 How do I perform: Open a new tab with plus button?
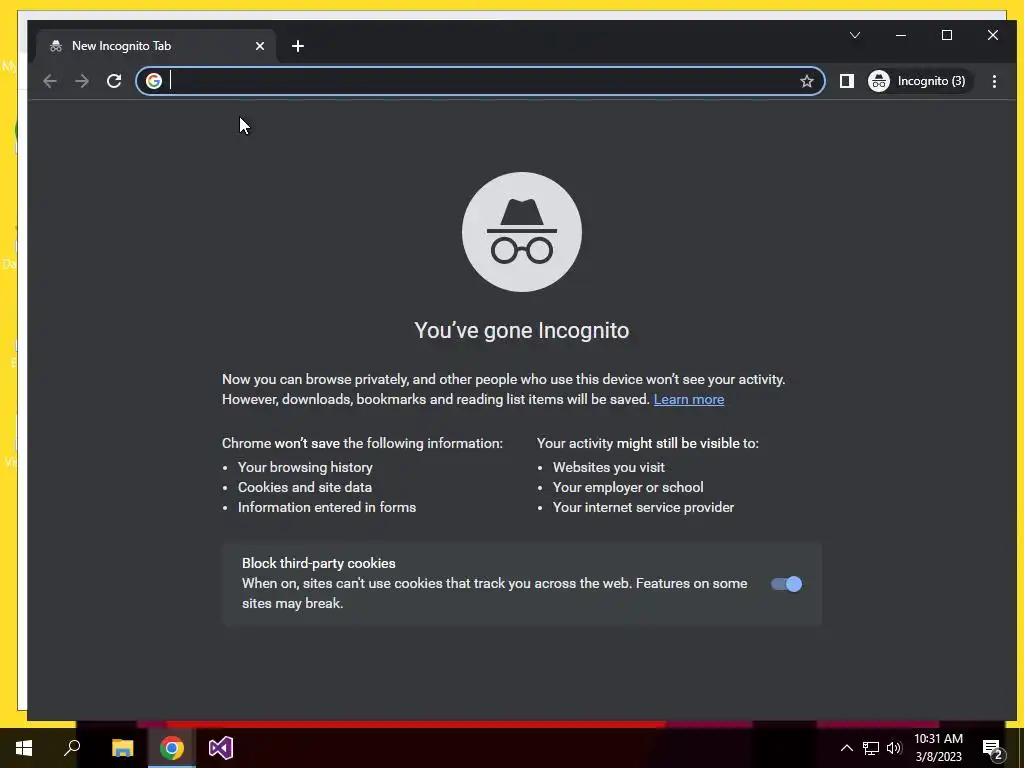[298, 46]
